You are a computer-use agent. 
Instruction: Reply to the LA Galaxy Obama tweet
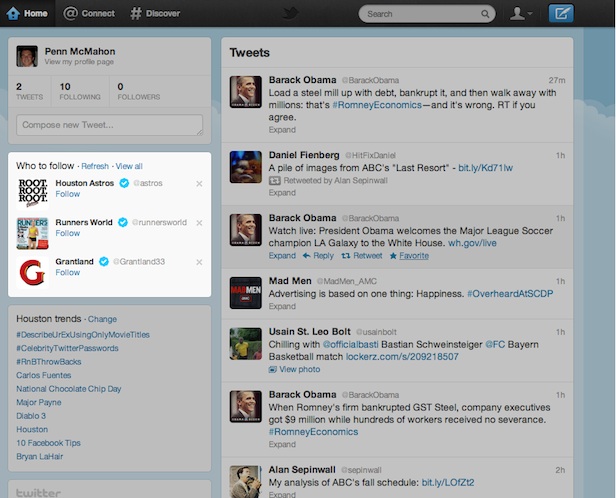pos(318,256)
